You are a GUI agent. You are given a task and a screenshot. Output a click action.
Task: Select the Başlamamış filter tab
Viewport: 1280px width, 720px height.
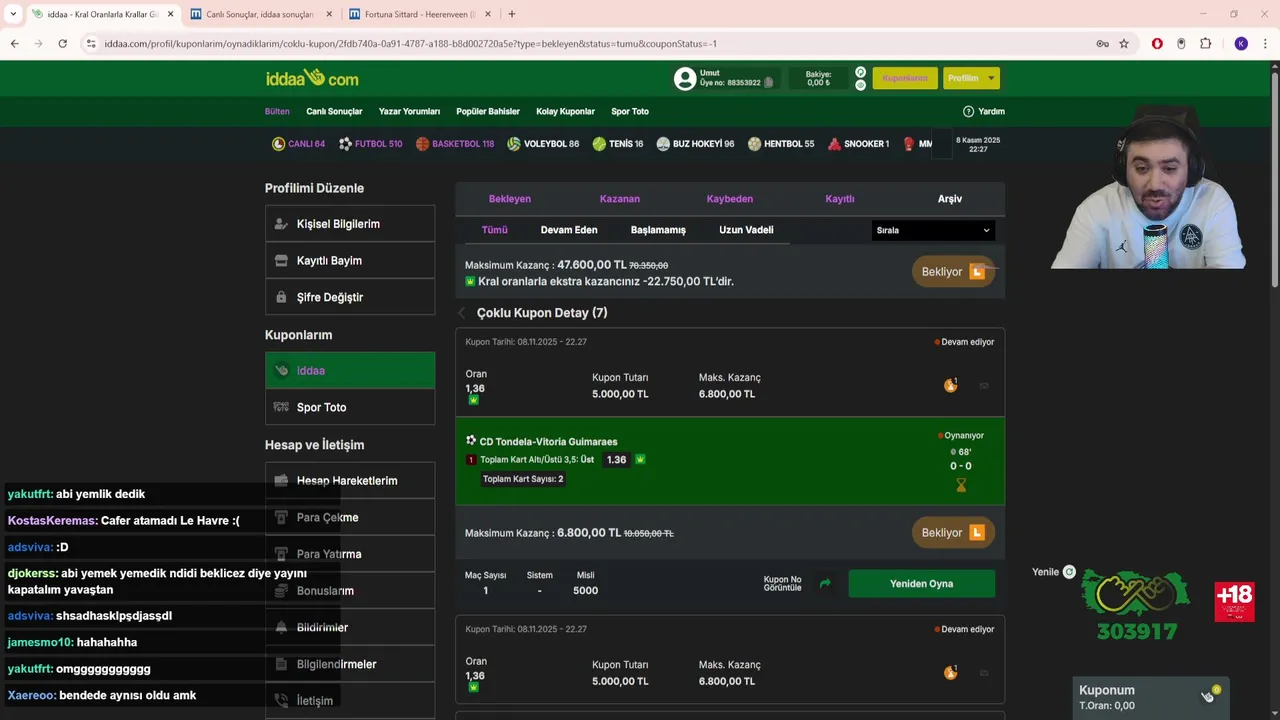[x=658, y=230]
